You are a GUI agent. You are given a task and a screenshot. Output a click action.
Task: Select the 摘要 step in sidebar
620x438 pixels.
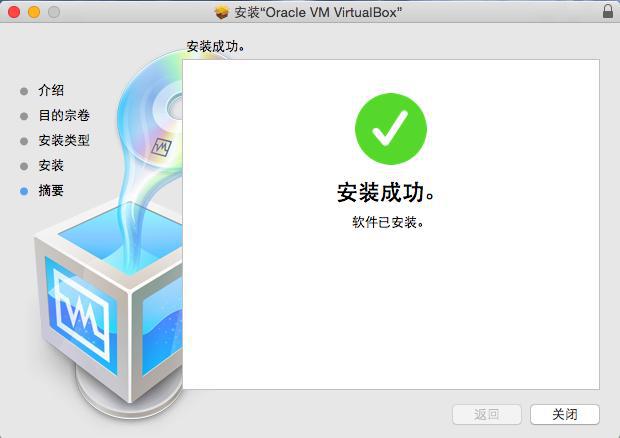[x=51, y=191]
